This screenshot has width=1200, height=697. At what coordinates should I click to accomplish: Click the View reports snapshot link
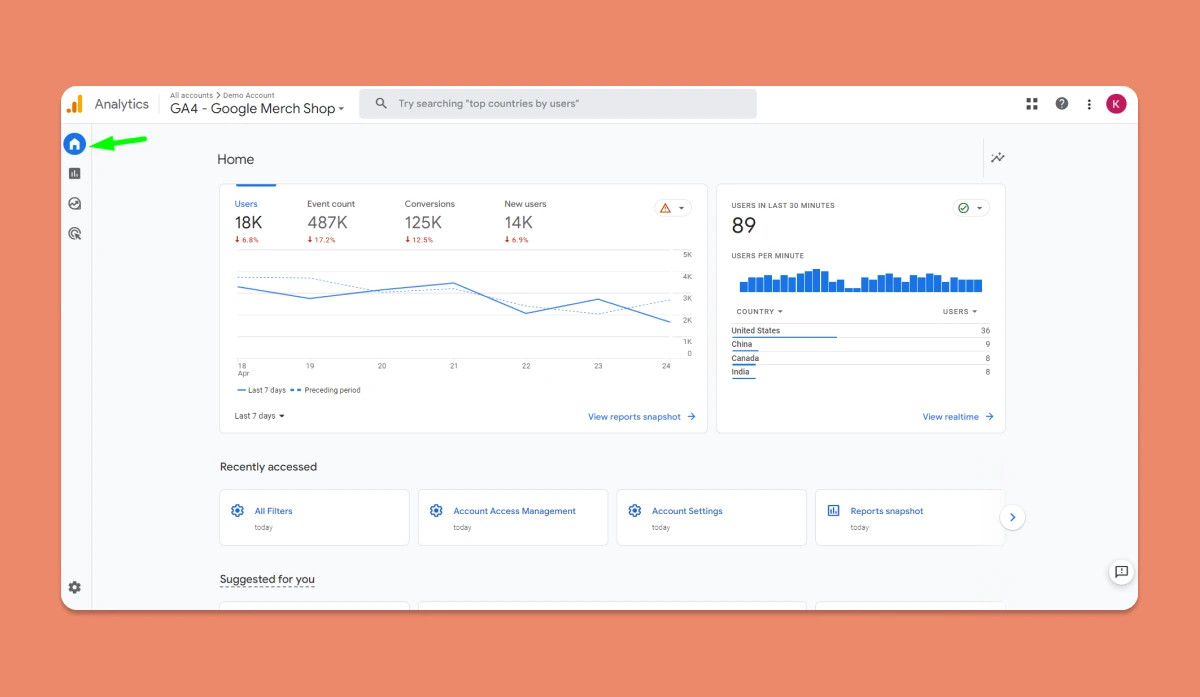(x=641, y=416)
